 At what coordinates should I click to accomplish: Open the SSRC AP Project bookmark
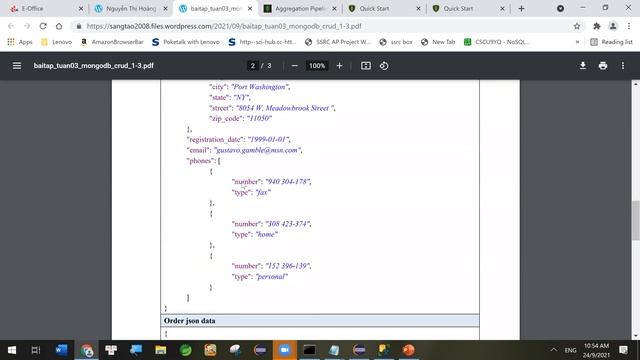coord(338,42)
